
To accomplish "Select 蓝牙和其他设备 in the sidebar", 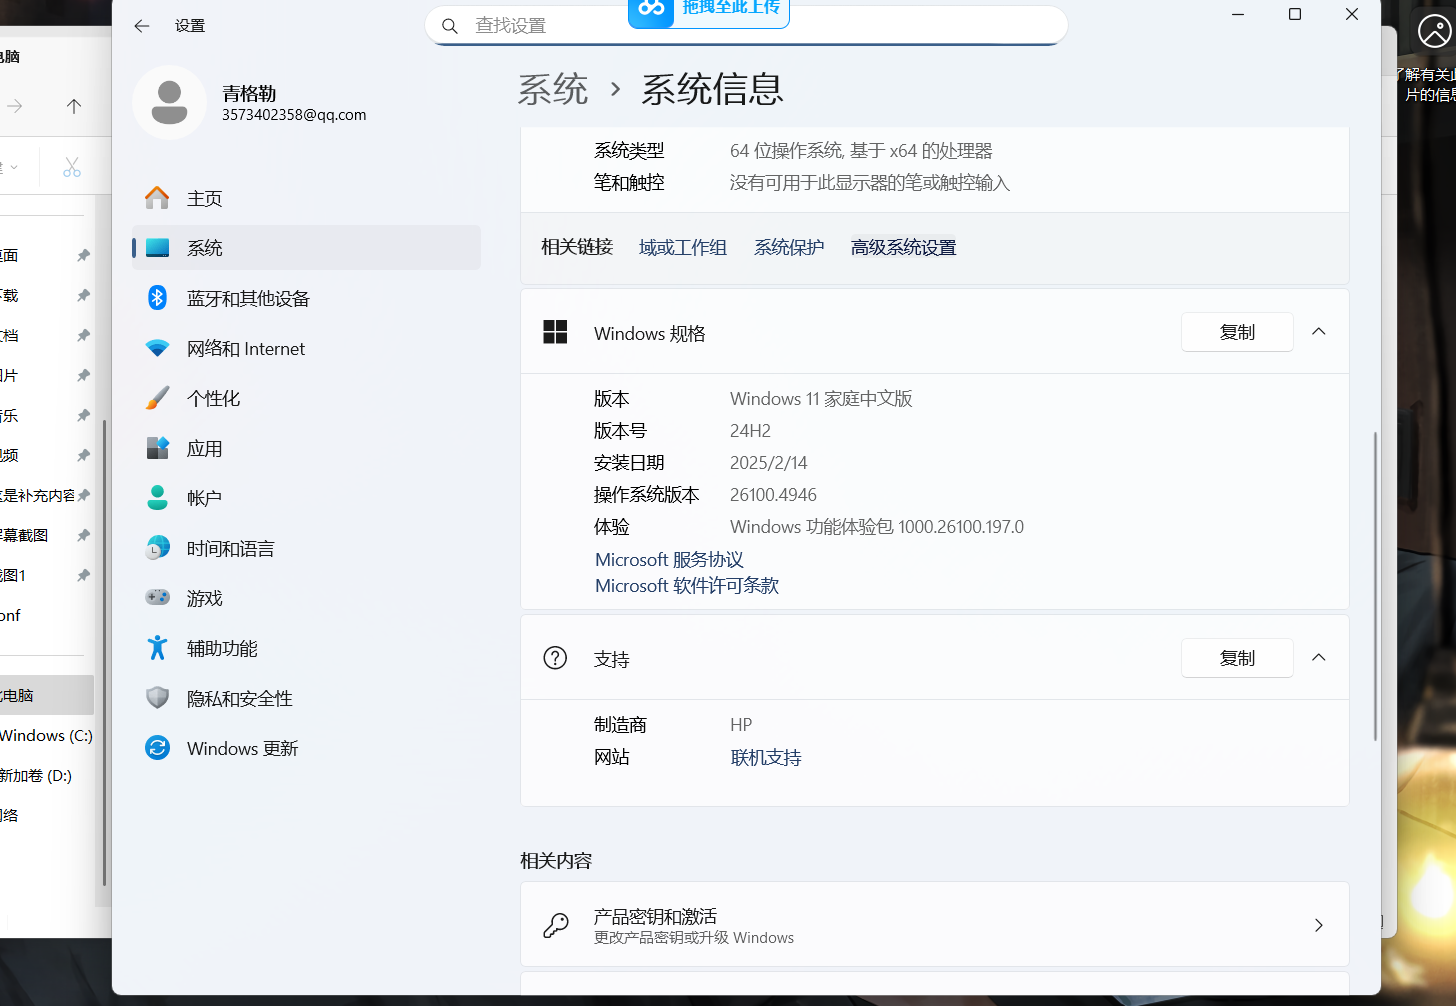I will (x=306, y=298).
